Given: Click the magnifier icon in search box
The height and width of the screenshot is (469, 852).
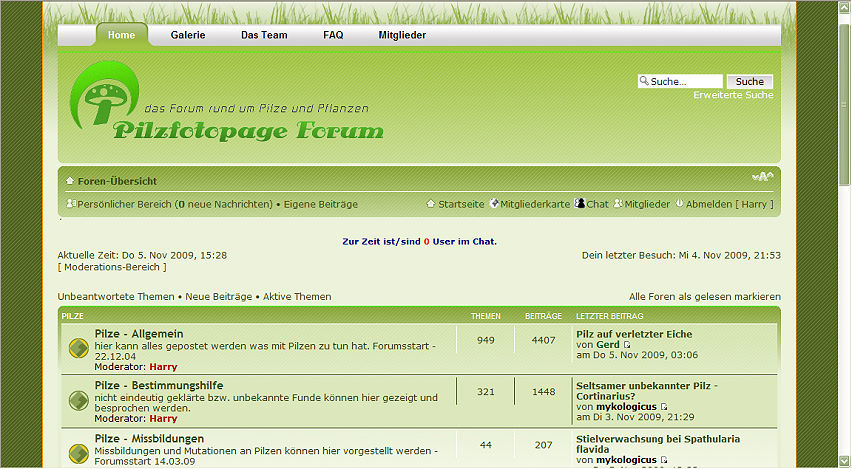Looking at the screenshot, I should pyautogui.click(x=644, y=81).
